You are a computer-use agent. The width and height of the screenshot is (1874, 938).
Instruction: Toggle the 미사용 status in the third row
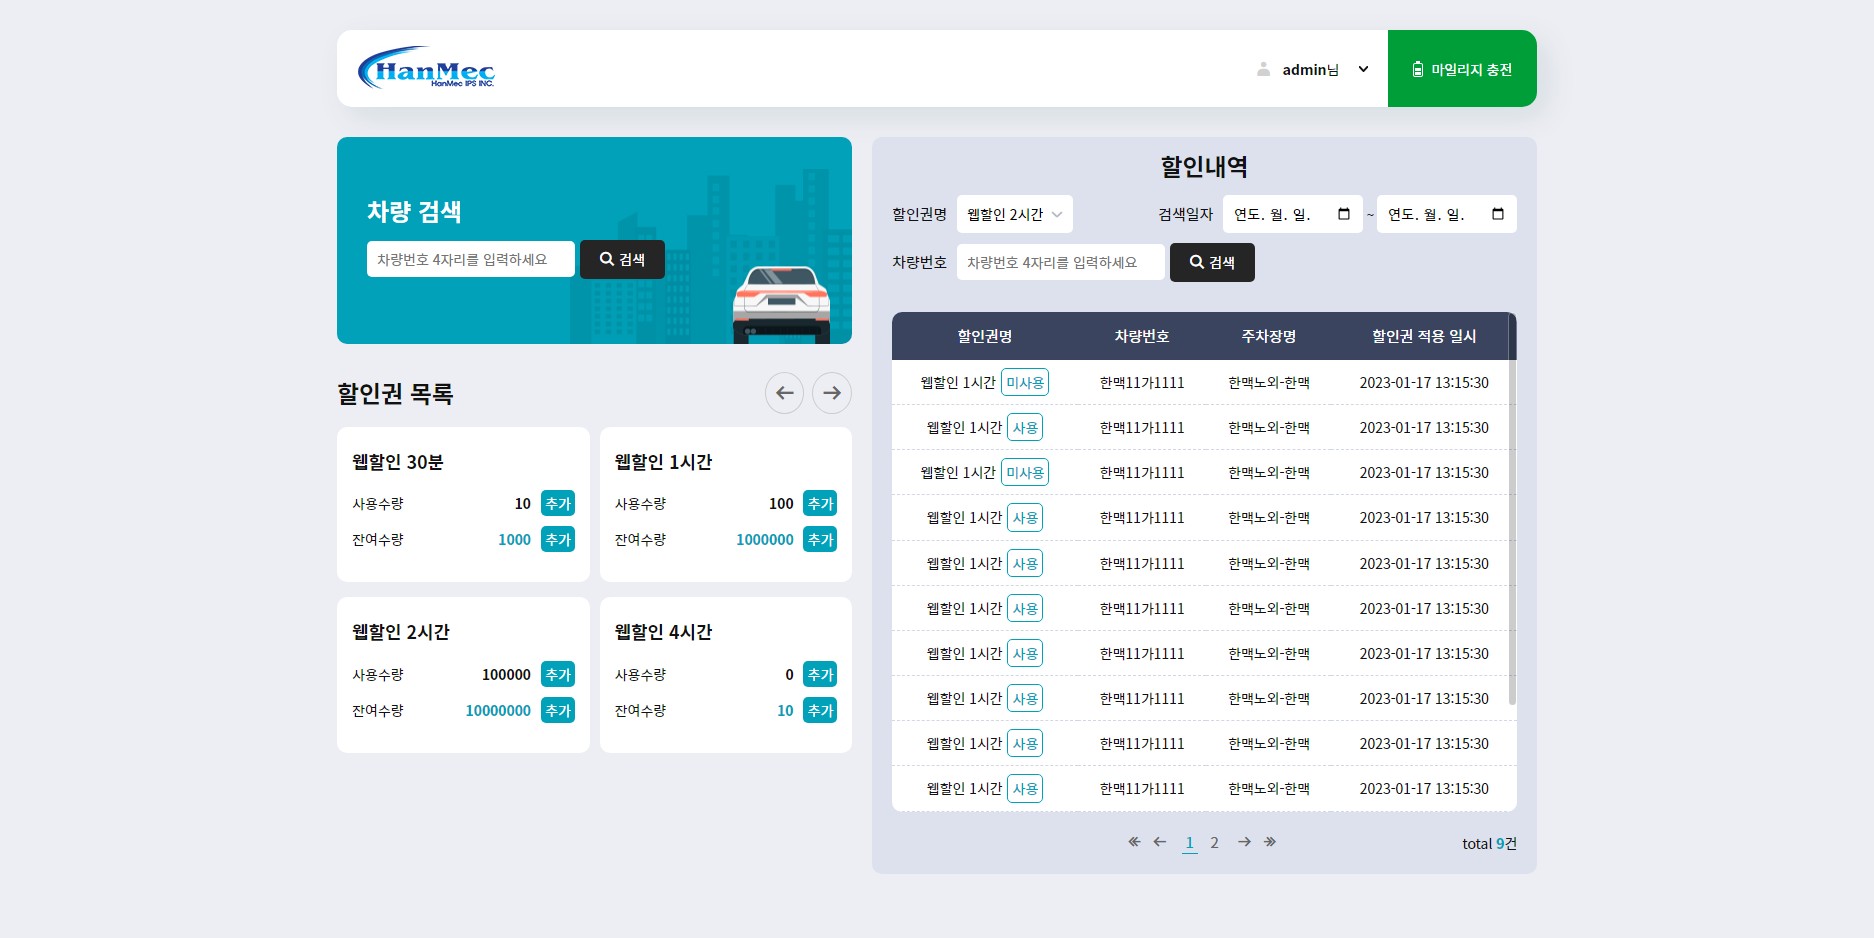pos(1025,472)
